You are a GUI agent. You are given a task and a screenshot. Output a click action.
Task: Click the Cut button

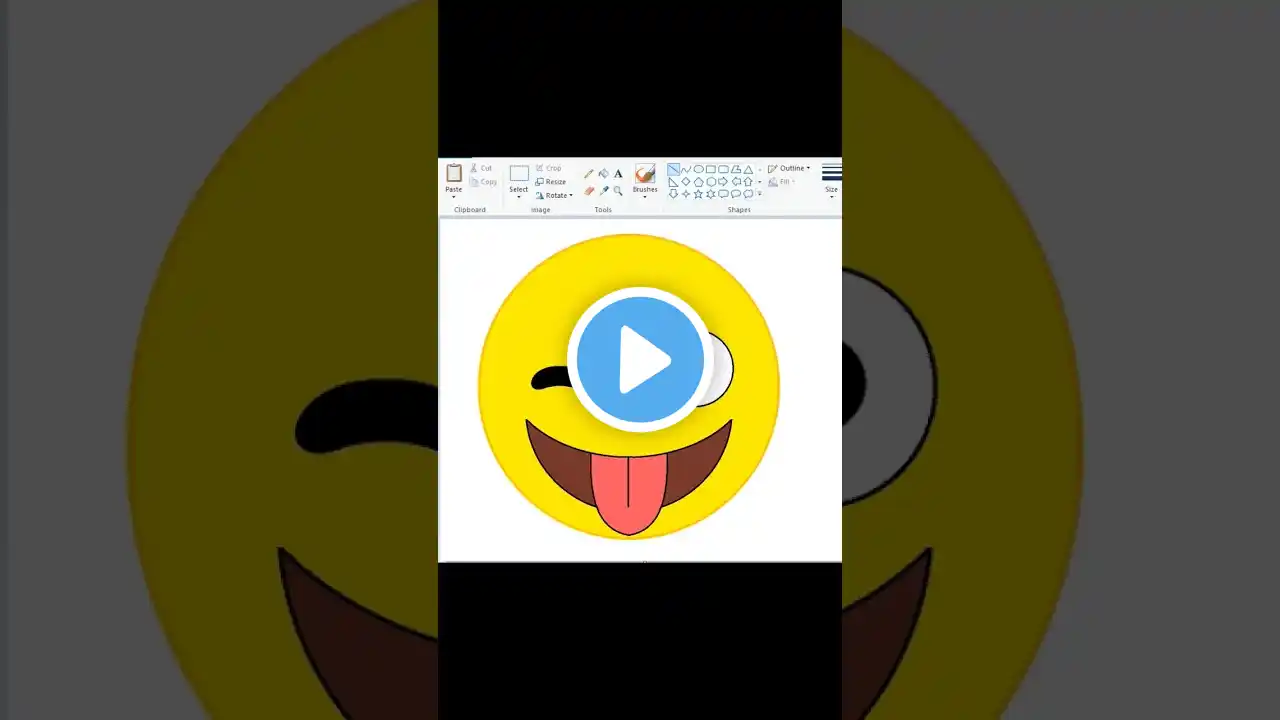pos(481,168)
